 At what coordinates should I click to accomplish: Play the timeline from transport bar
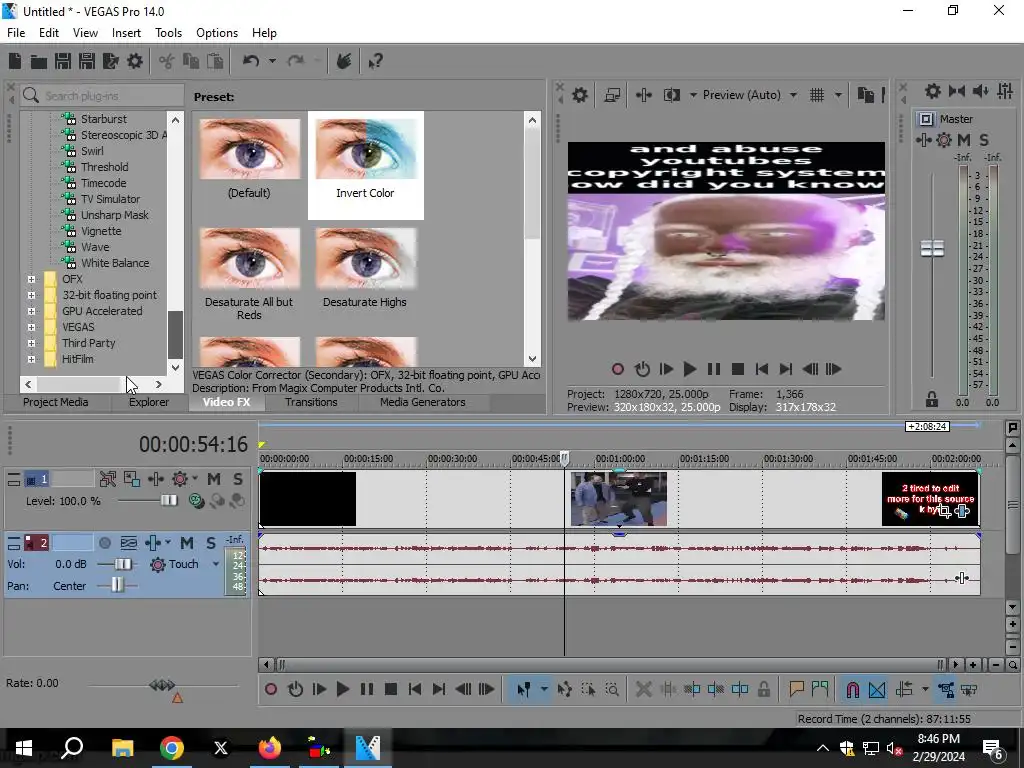point(342,690)
